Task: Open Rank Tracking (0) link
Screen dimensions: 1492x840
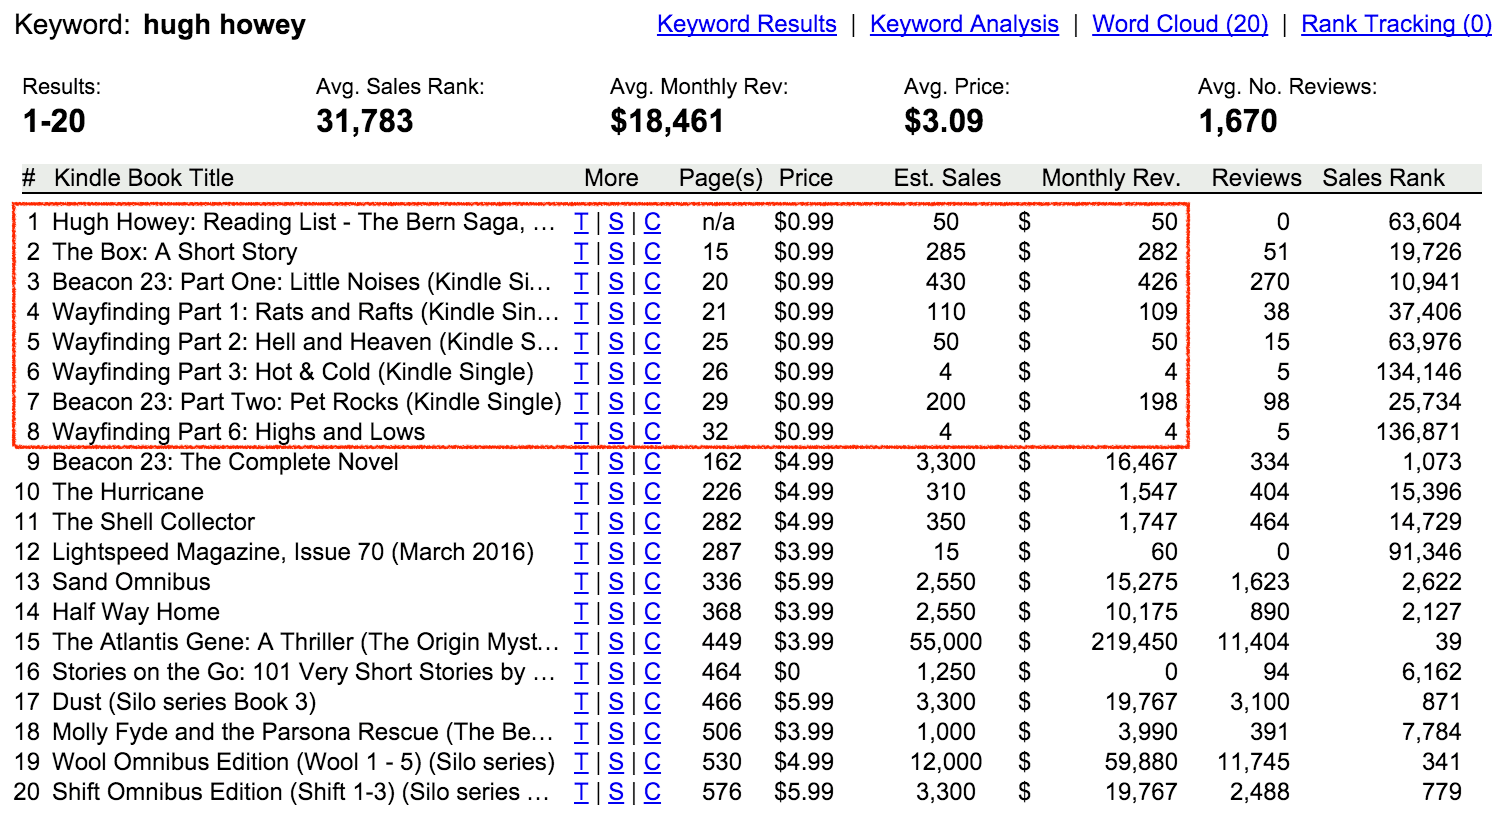Action: coord(1396,24)
